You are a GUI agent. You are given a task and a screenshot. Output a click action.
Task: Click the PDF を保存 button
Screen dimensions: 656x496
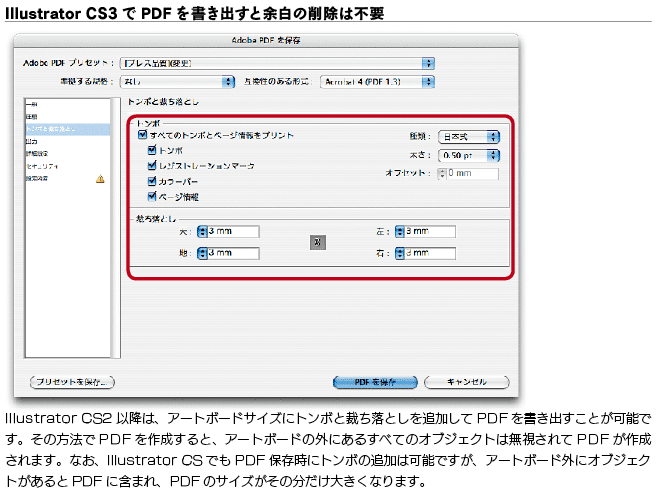pyautogui.click(x=375, y=382)
